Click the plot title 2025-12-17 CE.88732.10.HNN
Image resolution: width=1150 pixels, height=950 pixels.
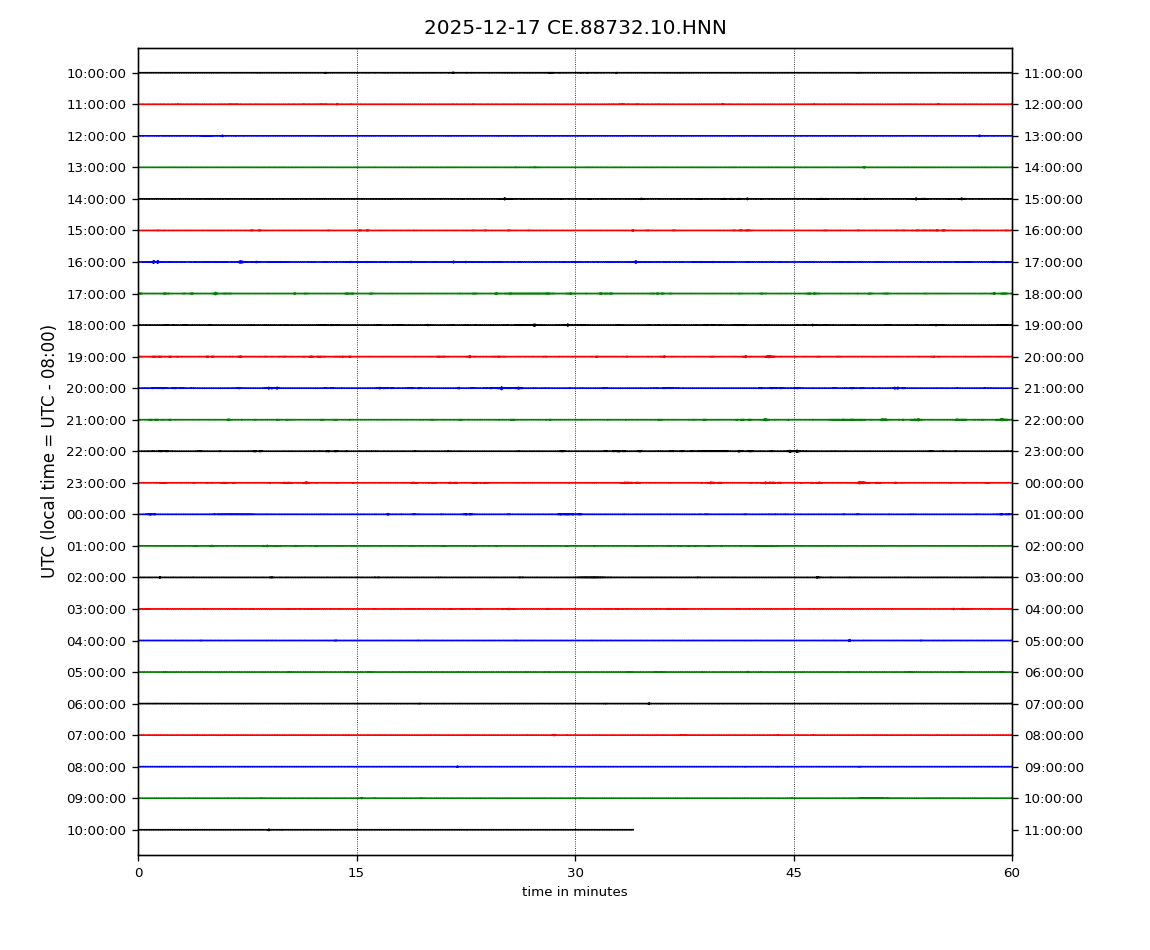tap(575, 28)
